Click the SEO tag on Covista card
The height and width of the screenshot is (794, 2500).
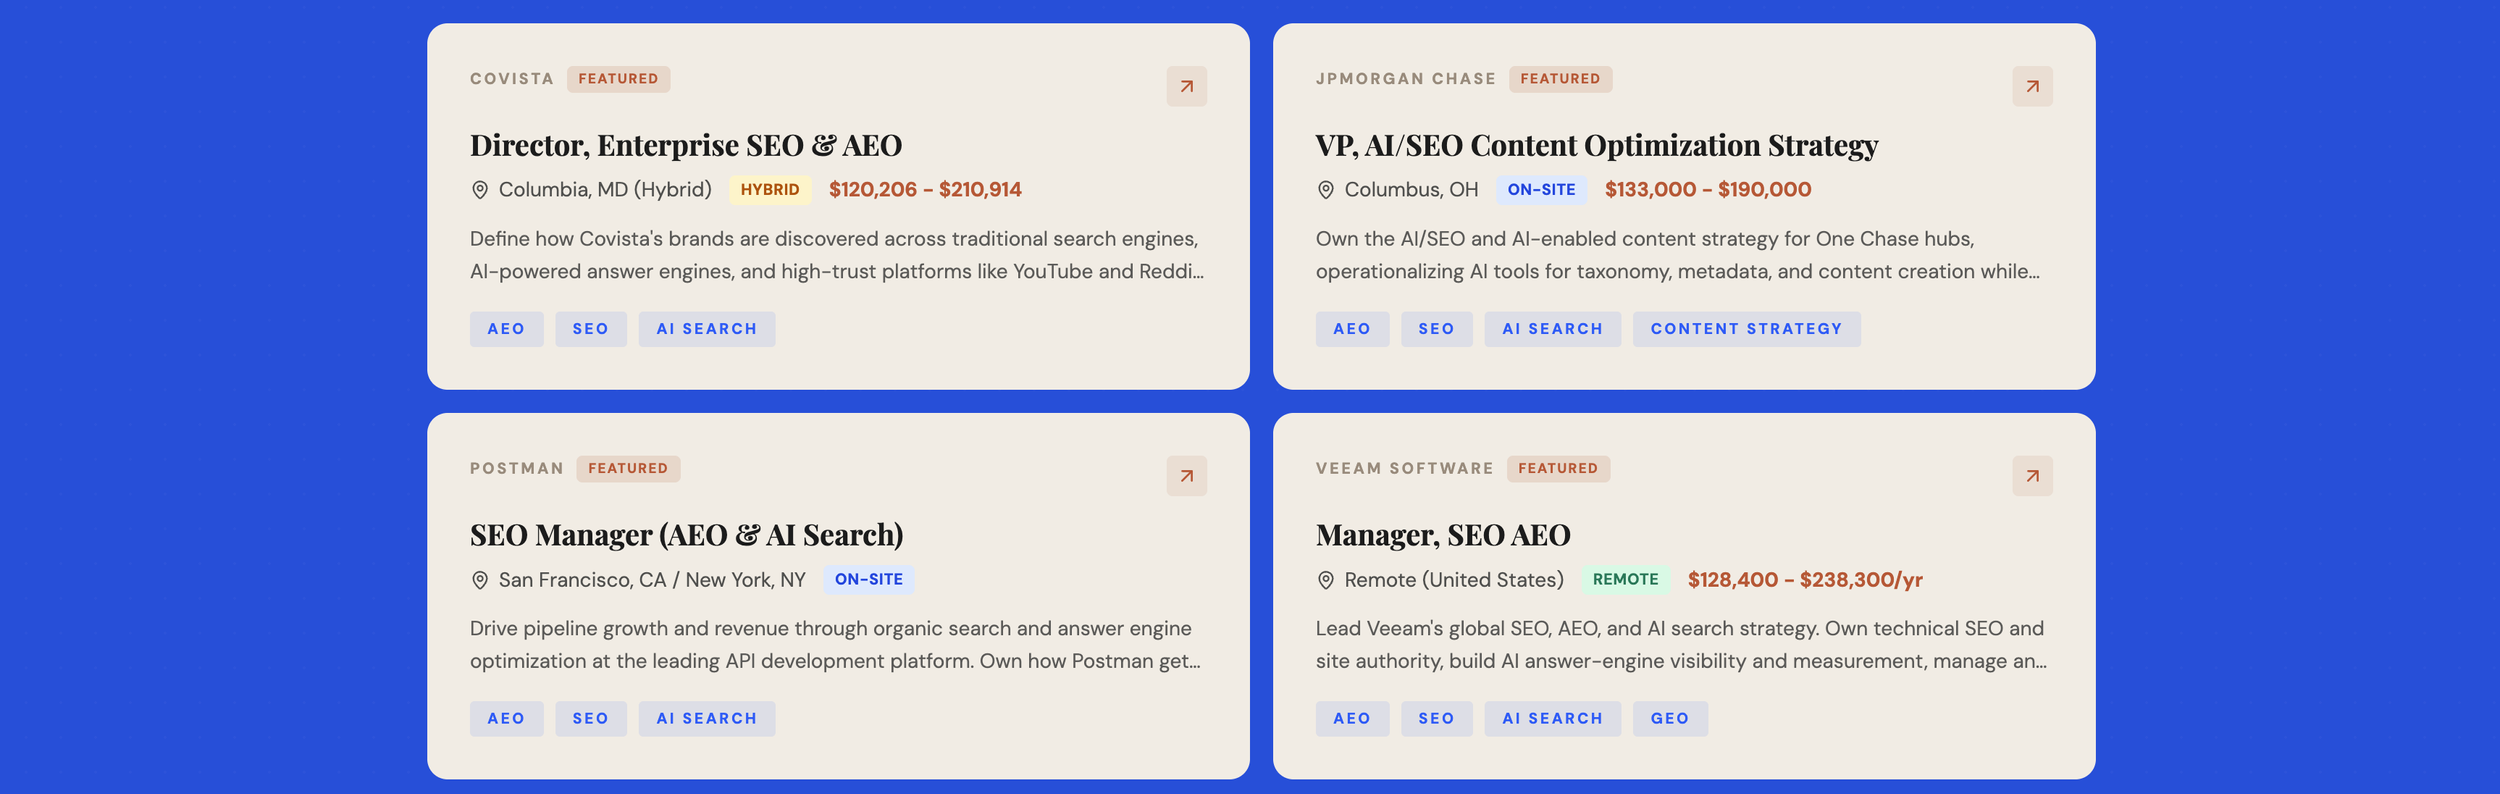(x=590, y=329)
